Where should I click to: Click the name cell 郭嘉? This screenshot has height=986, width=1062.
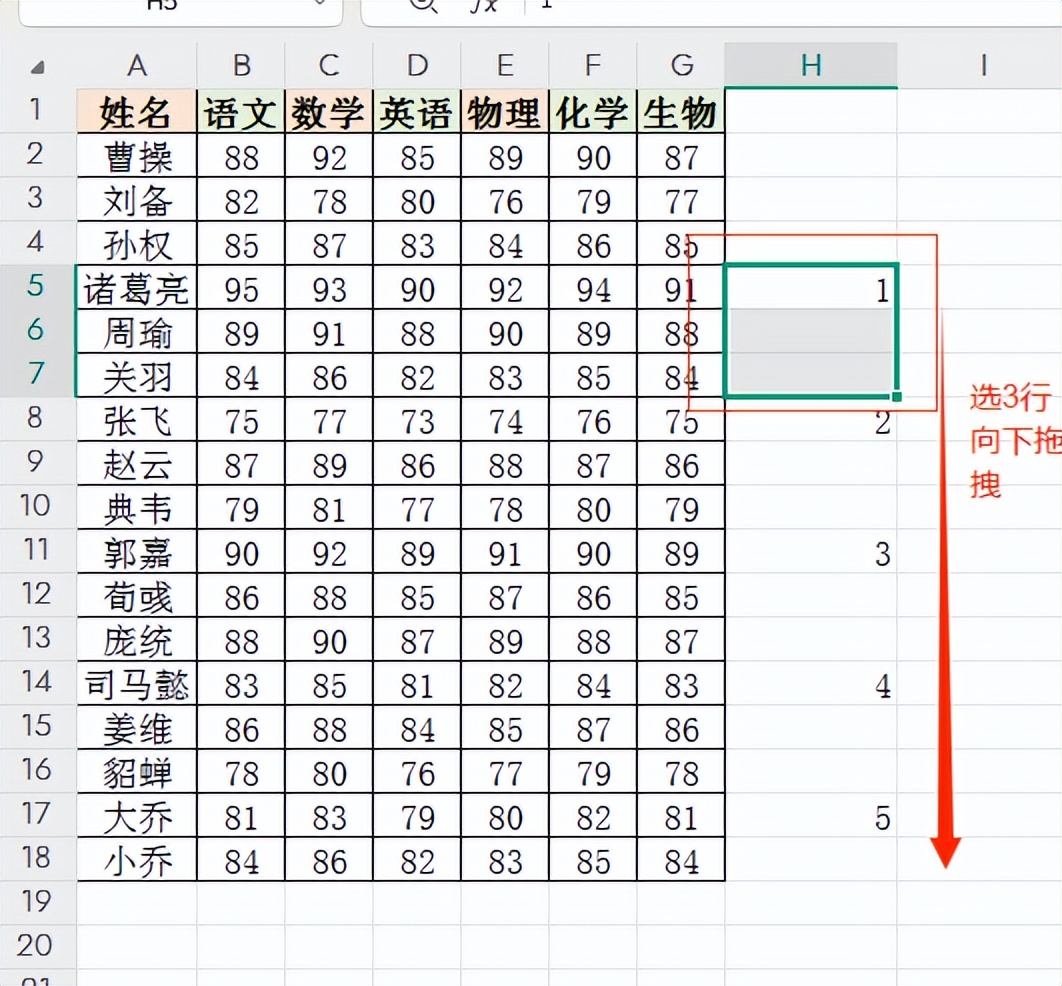[137, 552]
